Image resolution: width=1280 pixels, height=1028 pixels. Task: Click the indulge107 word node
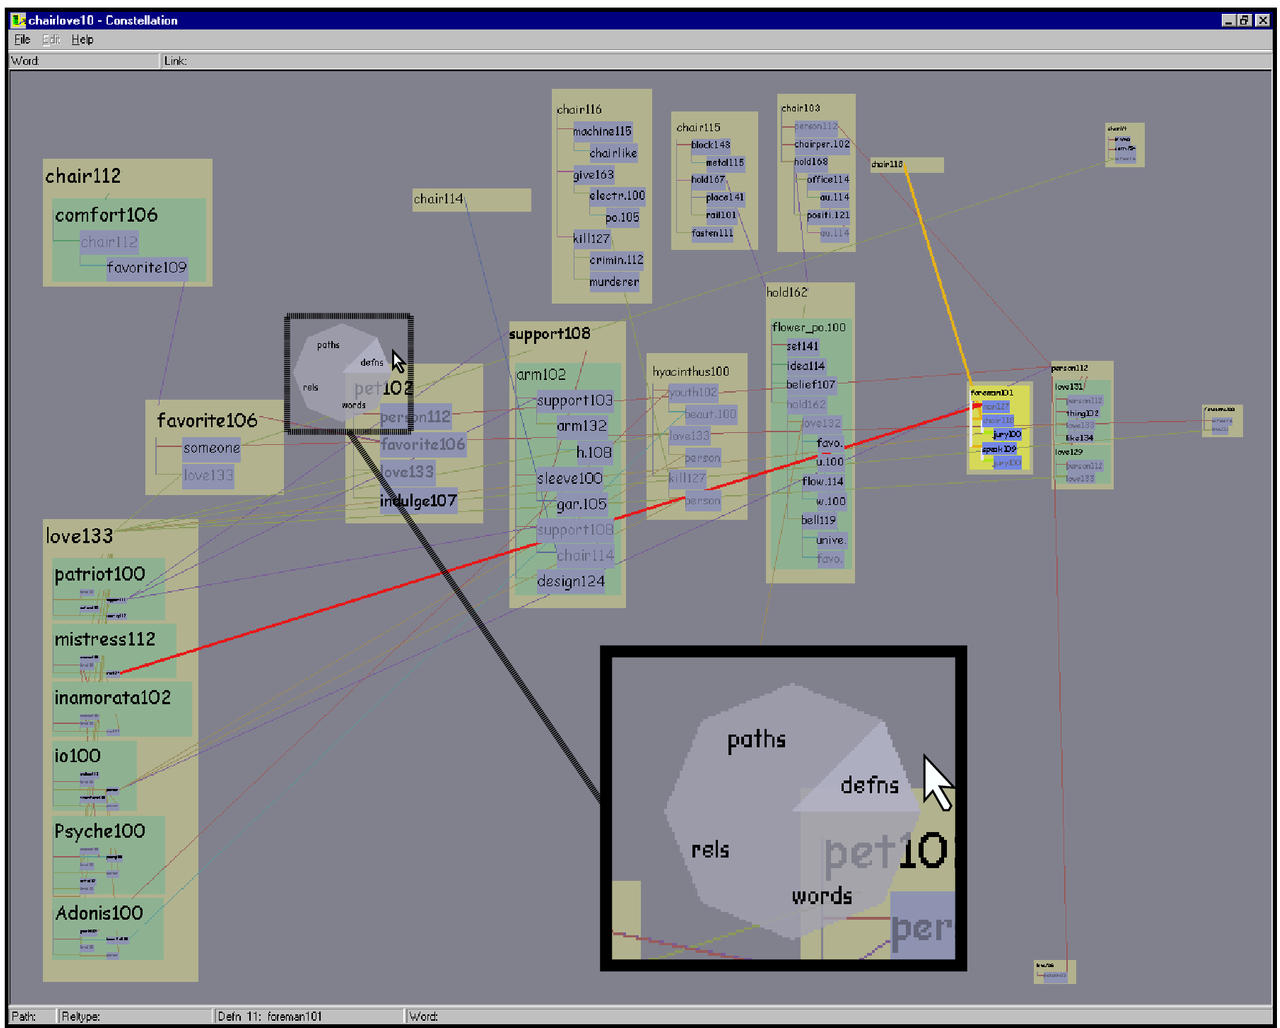418,501
